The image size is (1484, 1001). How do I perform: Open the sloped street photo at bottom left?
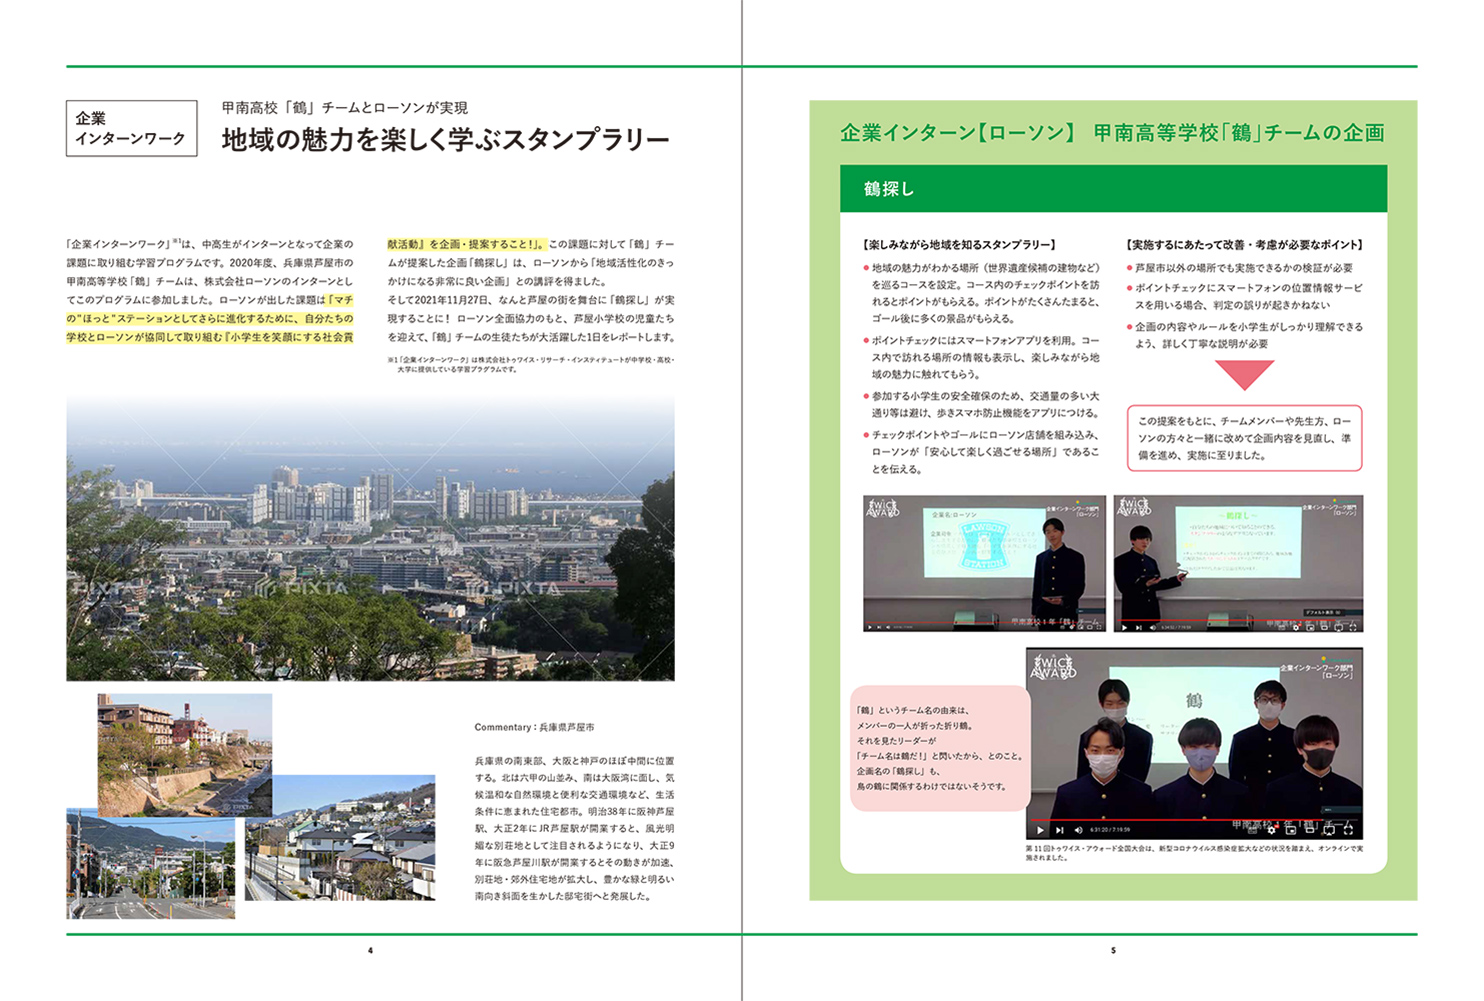[151, 864]
